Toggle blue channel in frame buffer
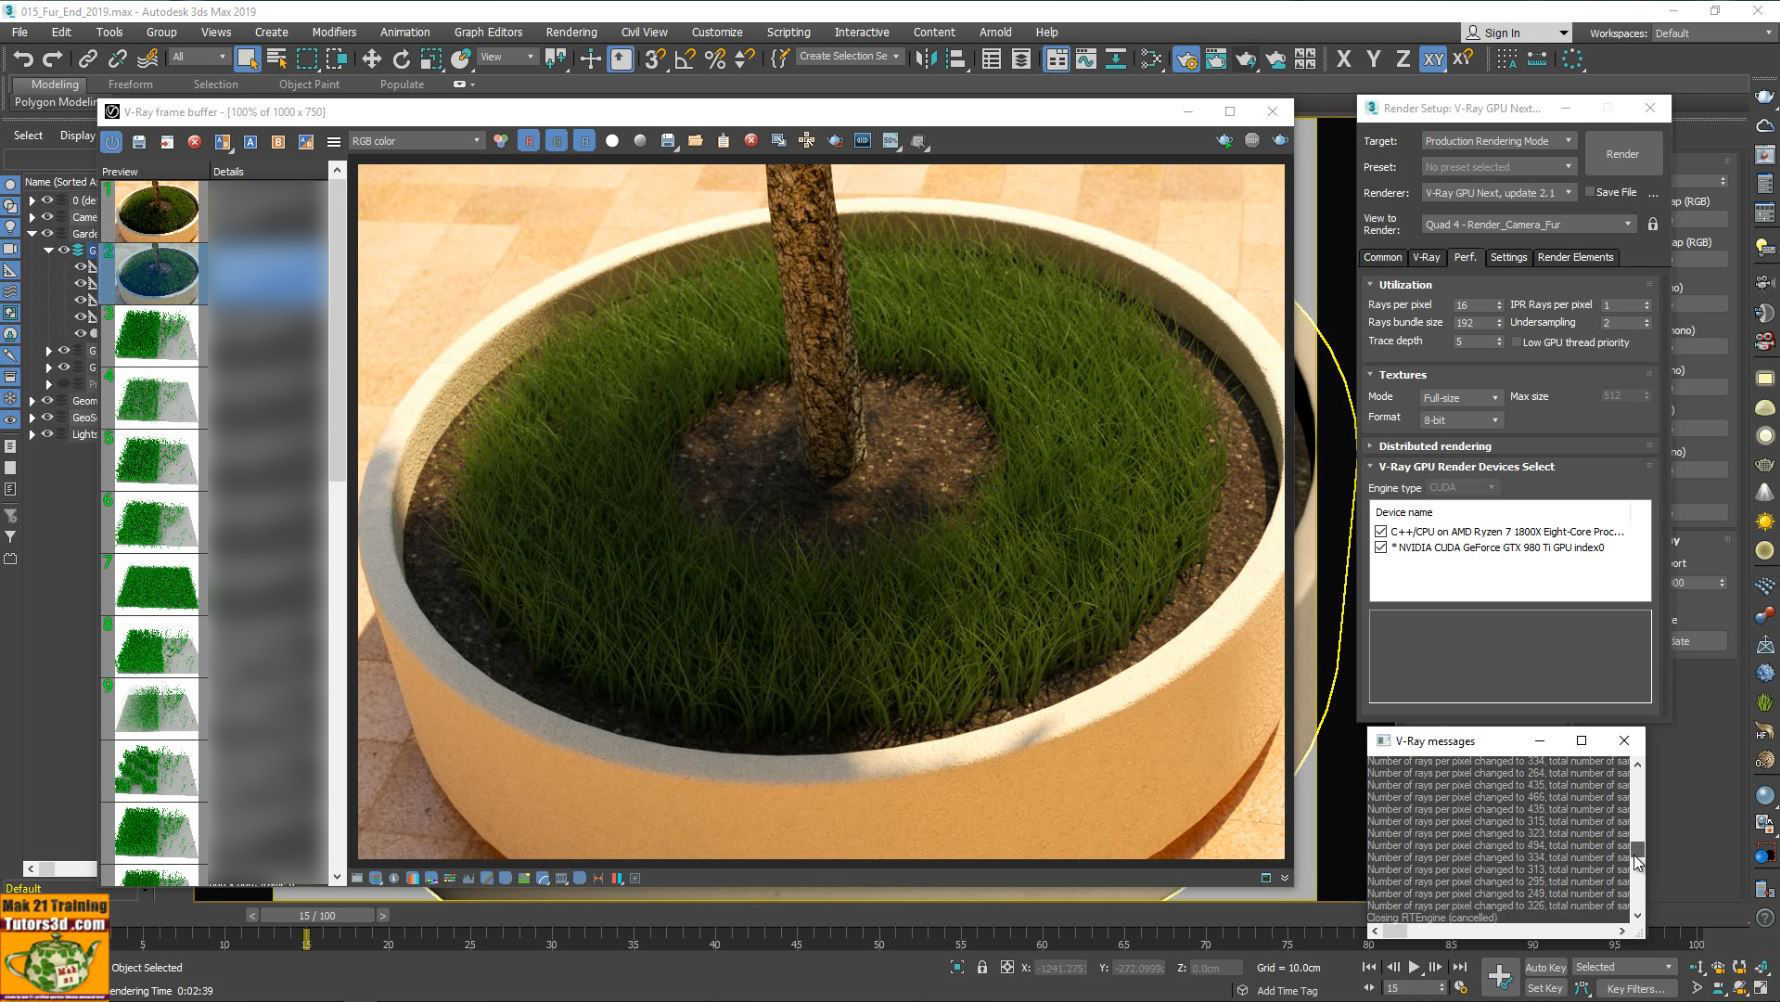 click(x=585, y=141)
